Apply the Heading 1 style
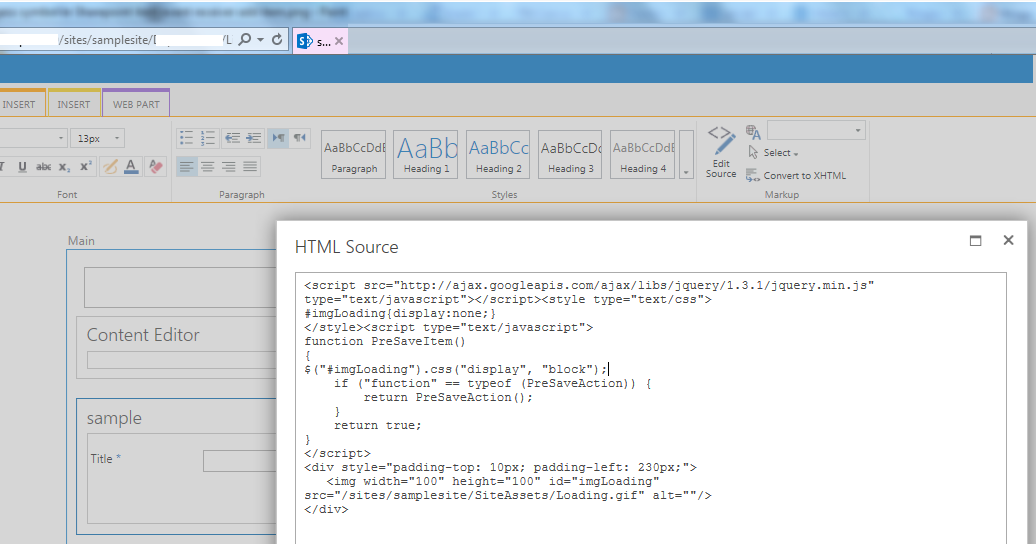This screenshot has width=1036, height=544. point(426,155)
